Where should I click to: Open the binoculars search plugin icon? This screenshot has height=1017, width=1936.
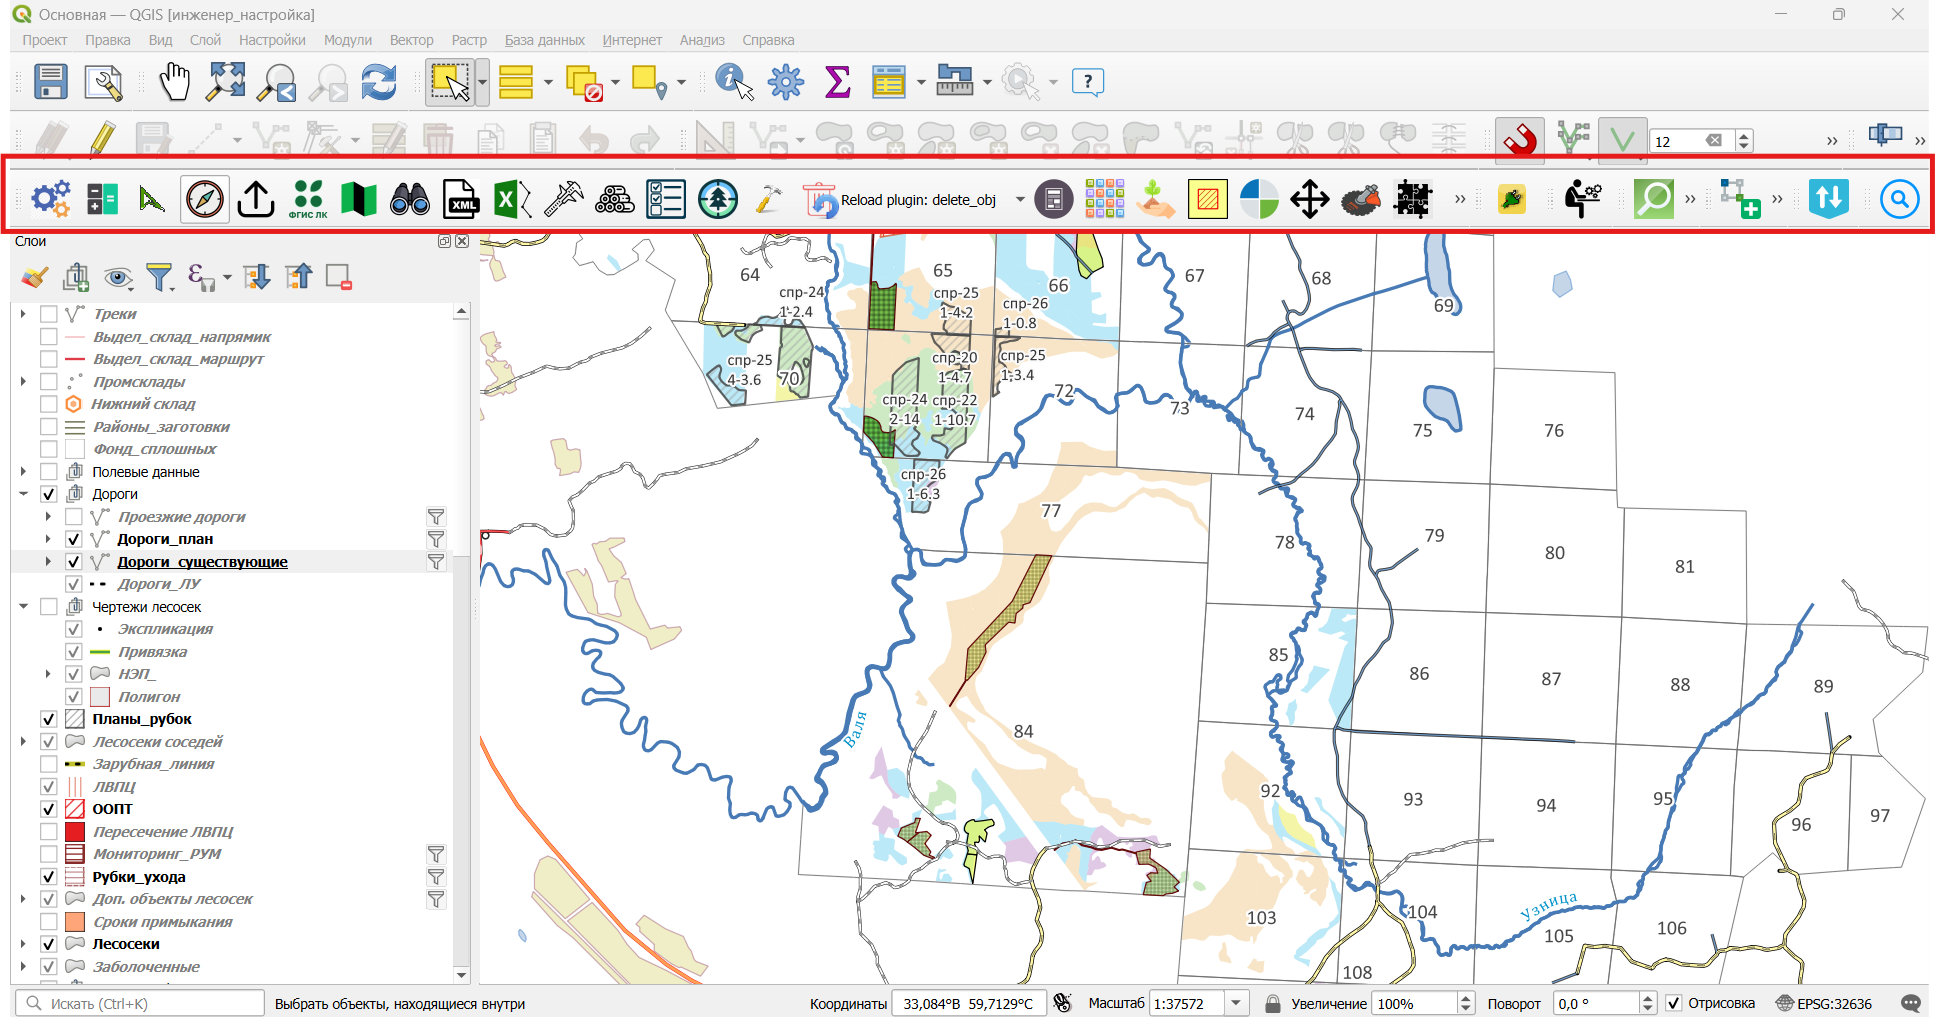click(x=410, y=200)
